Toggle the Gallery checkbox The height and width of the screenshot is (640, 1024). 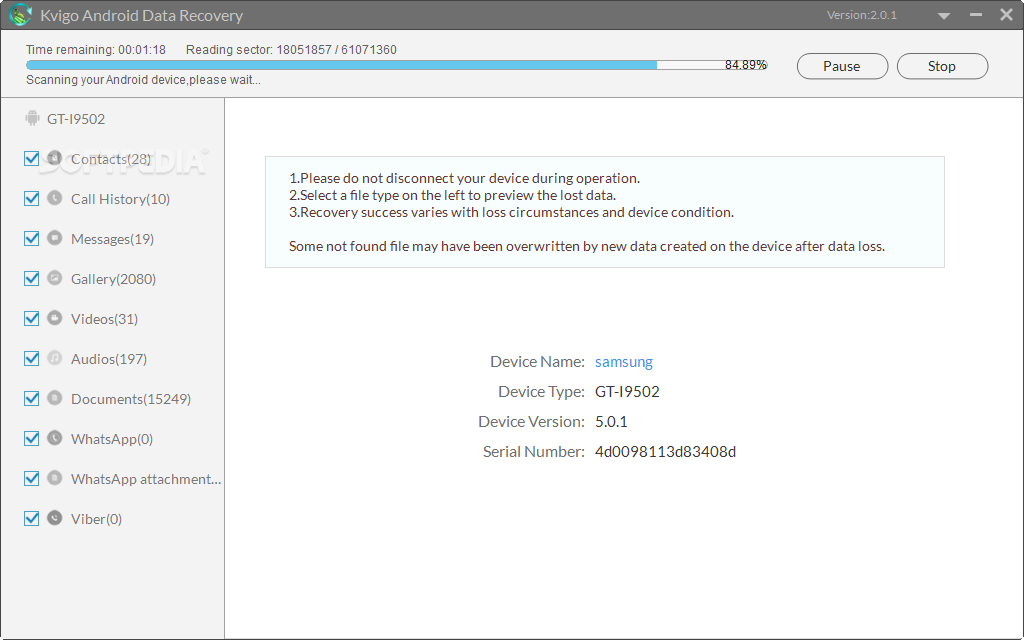31,278
